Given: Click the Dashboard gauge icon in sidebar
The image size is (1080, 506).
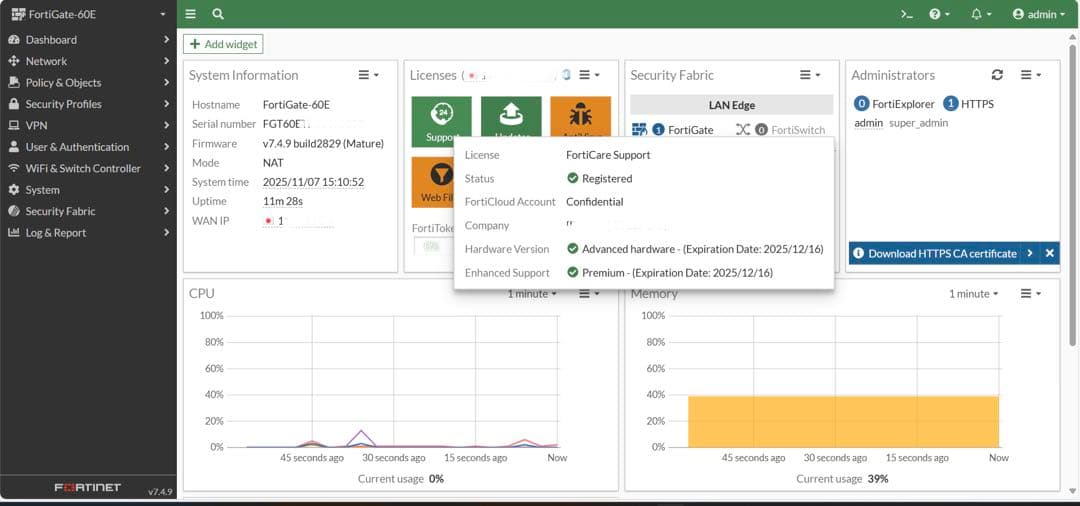Looking at the screenshot, I should 13,40.
